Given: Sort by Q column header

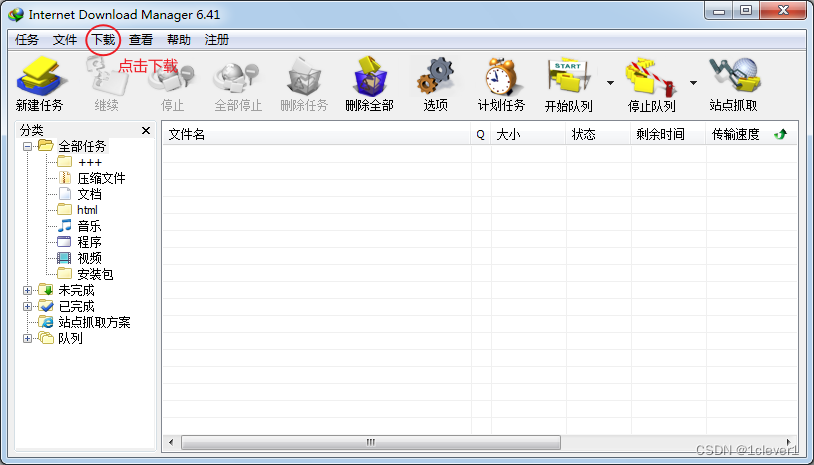Looking at the screenshot, I should click(481, 134).
